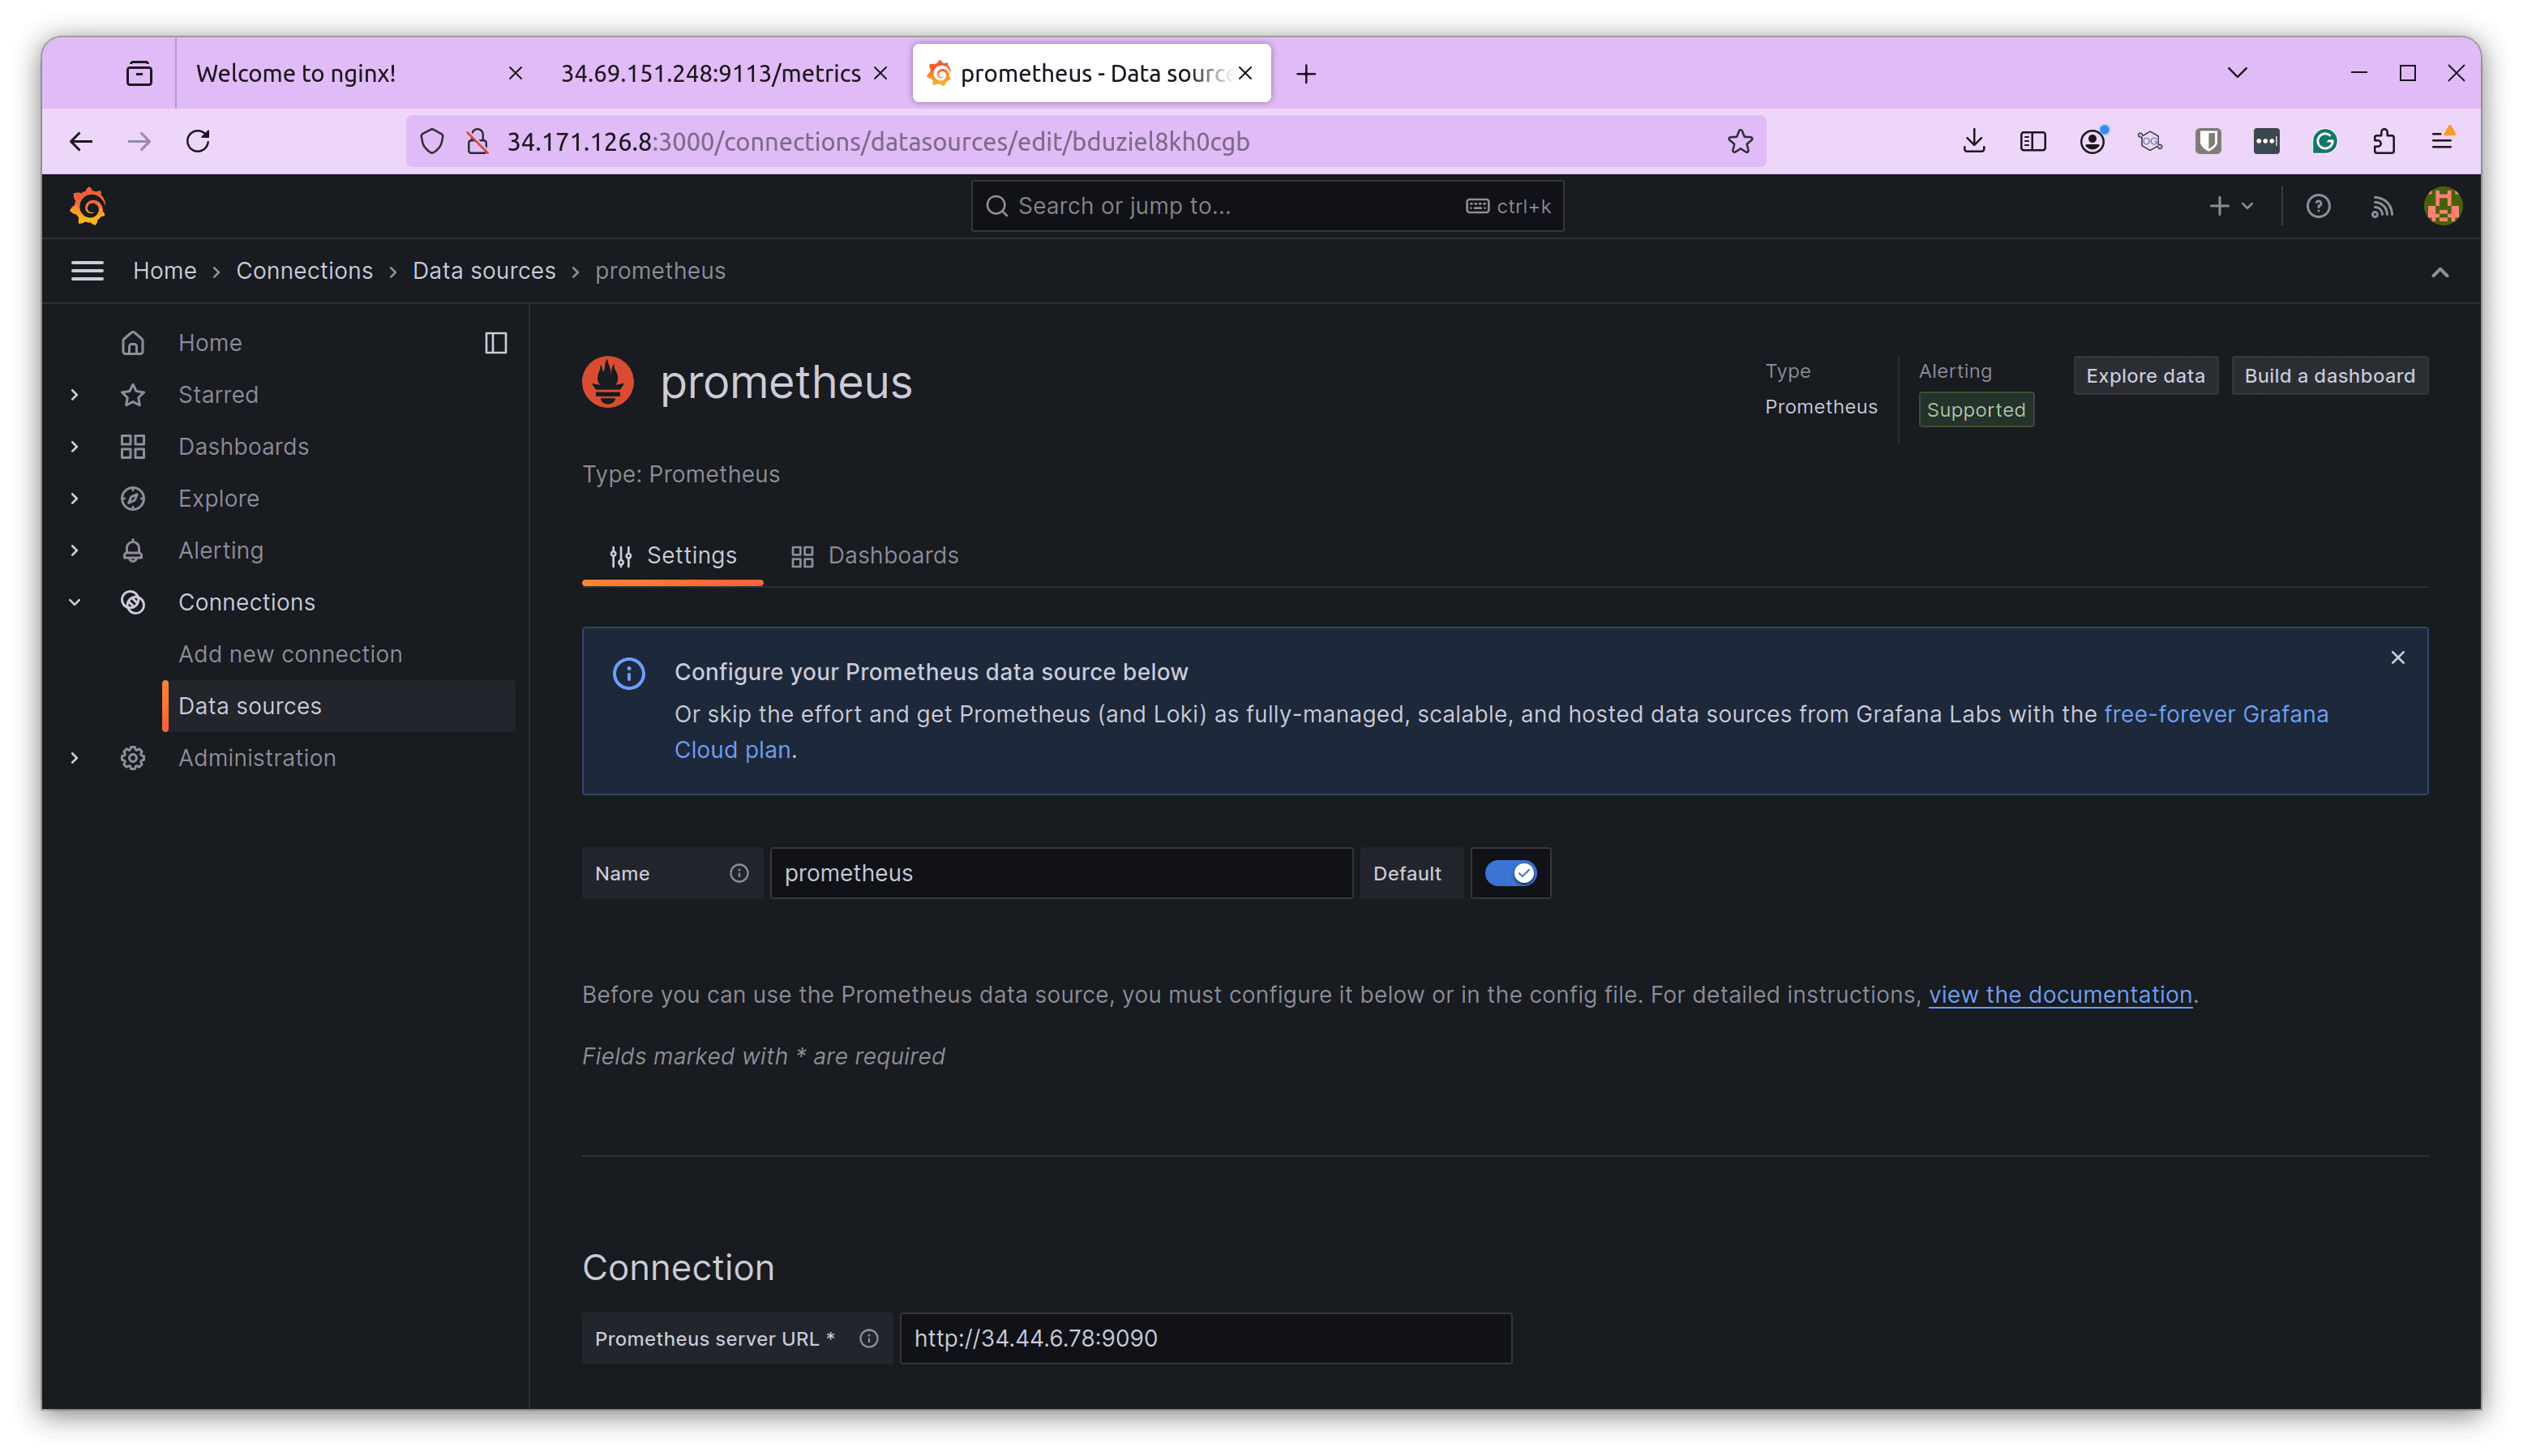Open the news feed RSS icon
Image resolution: width=2523 pixels, height=1456 pixels.
pos(2381,206)
